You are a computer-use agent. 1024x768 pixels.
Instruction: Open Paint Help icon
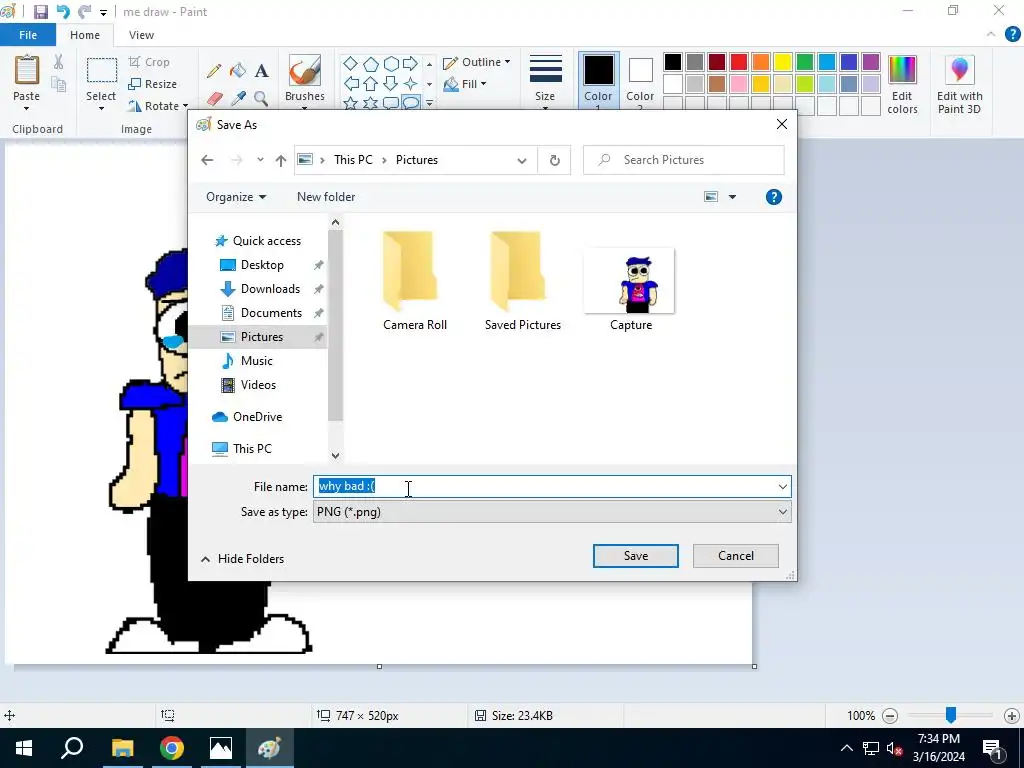(1013, 34)
